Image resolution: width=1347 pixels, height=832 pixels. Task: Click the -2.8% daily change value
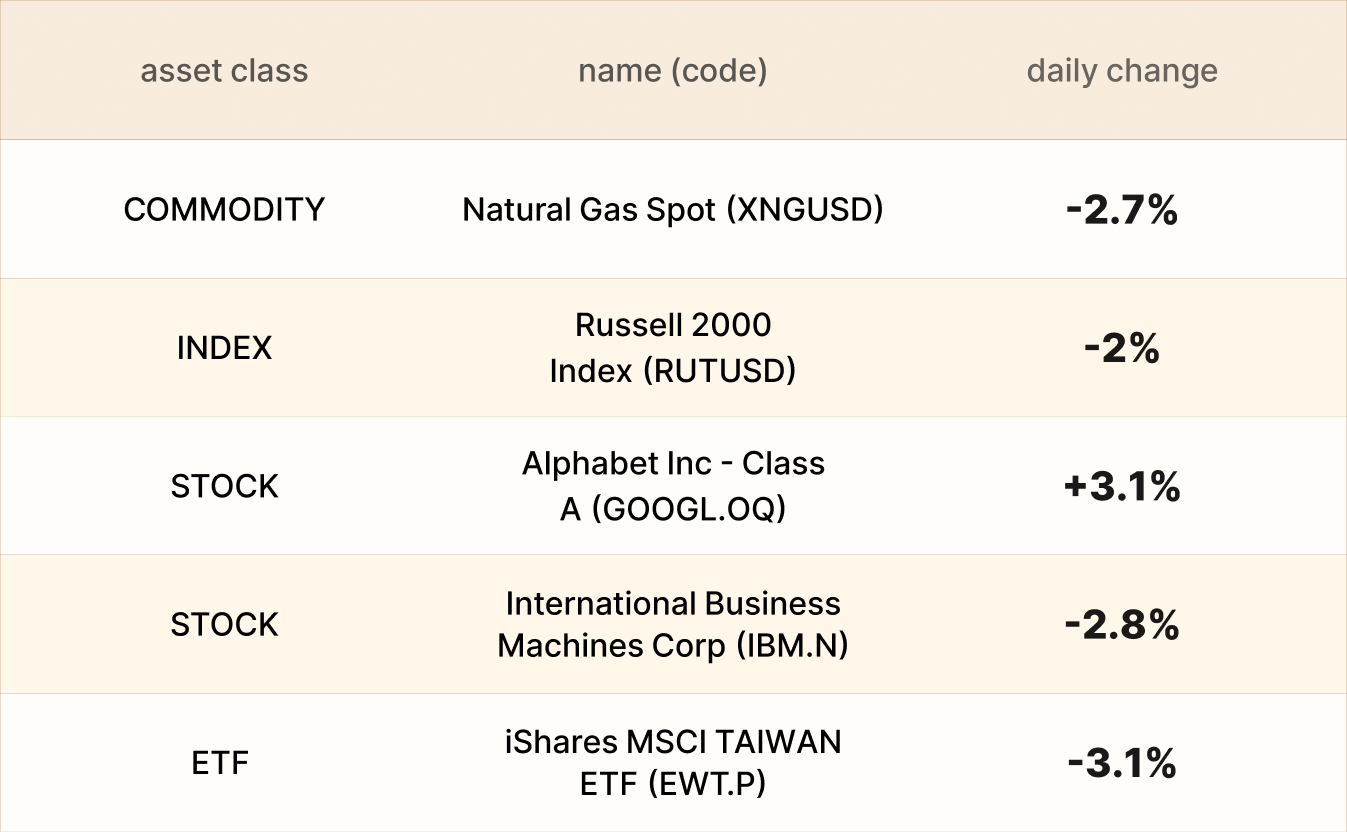1122,625
